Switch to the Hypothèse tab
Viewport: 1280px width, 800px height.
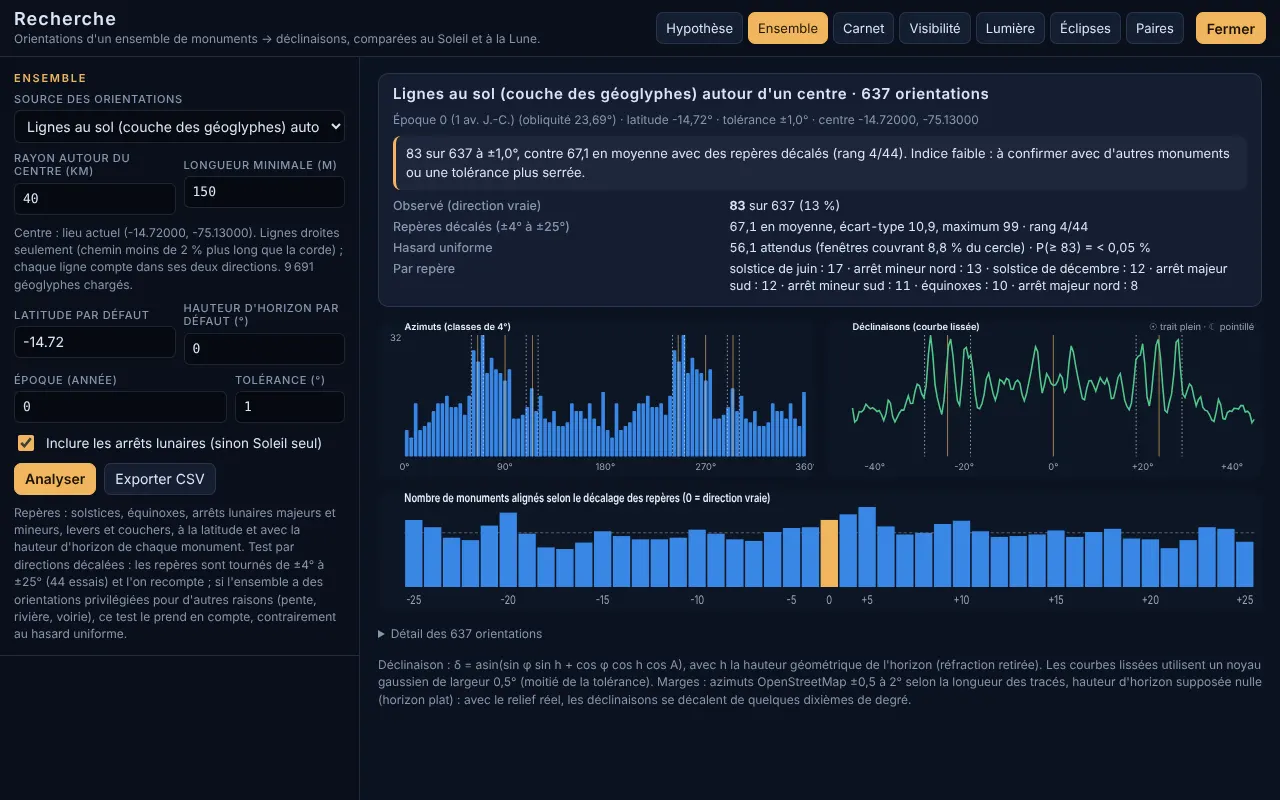click(x=699, y=28)
